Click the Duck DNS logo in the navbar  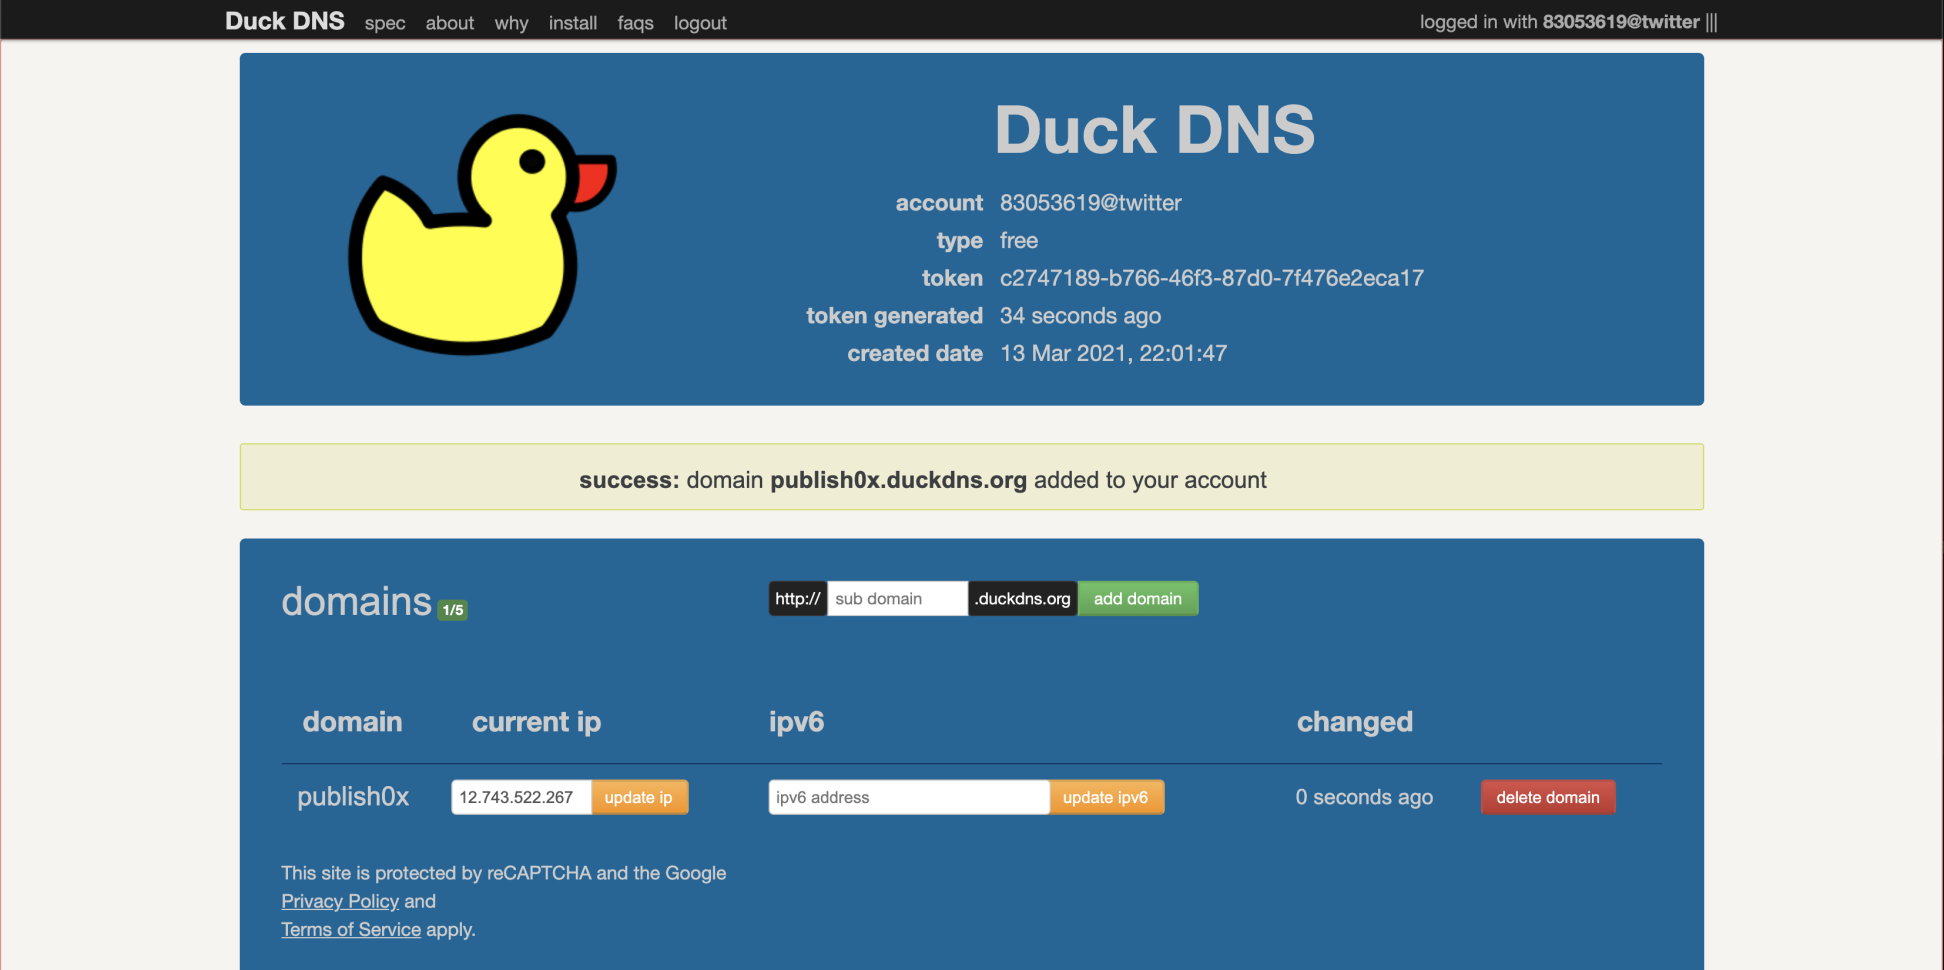coord(285,20)
